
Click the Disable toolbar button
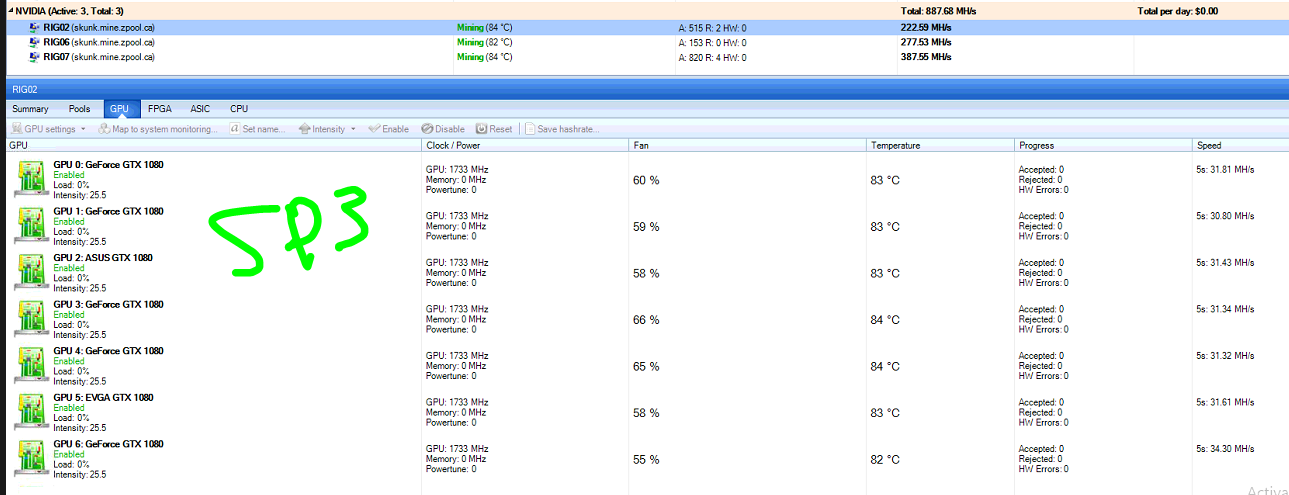[443, 129]
